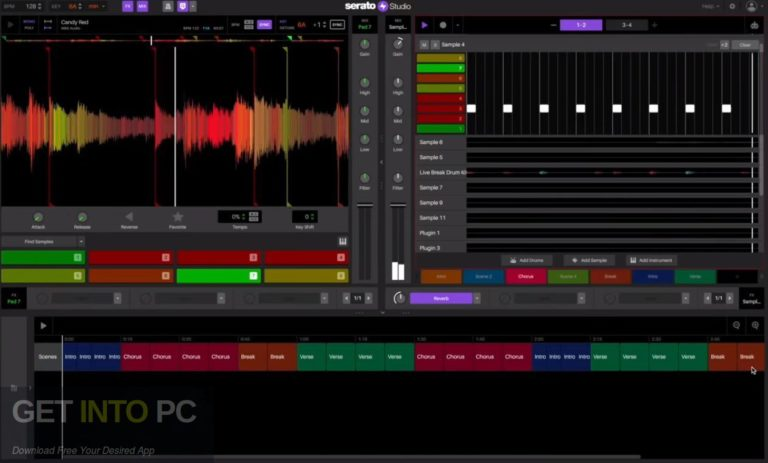Image resolution: width=768 pixels, height=463 pixels.
Task: Click the Clear pattern button
Action: pyautogui.click(x=744, y=45)
